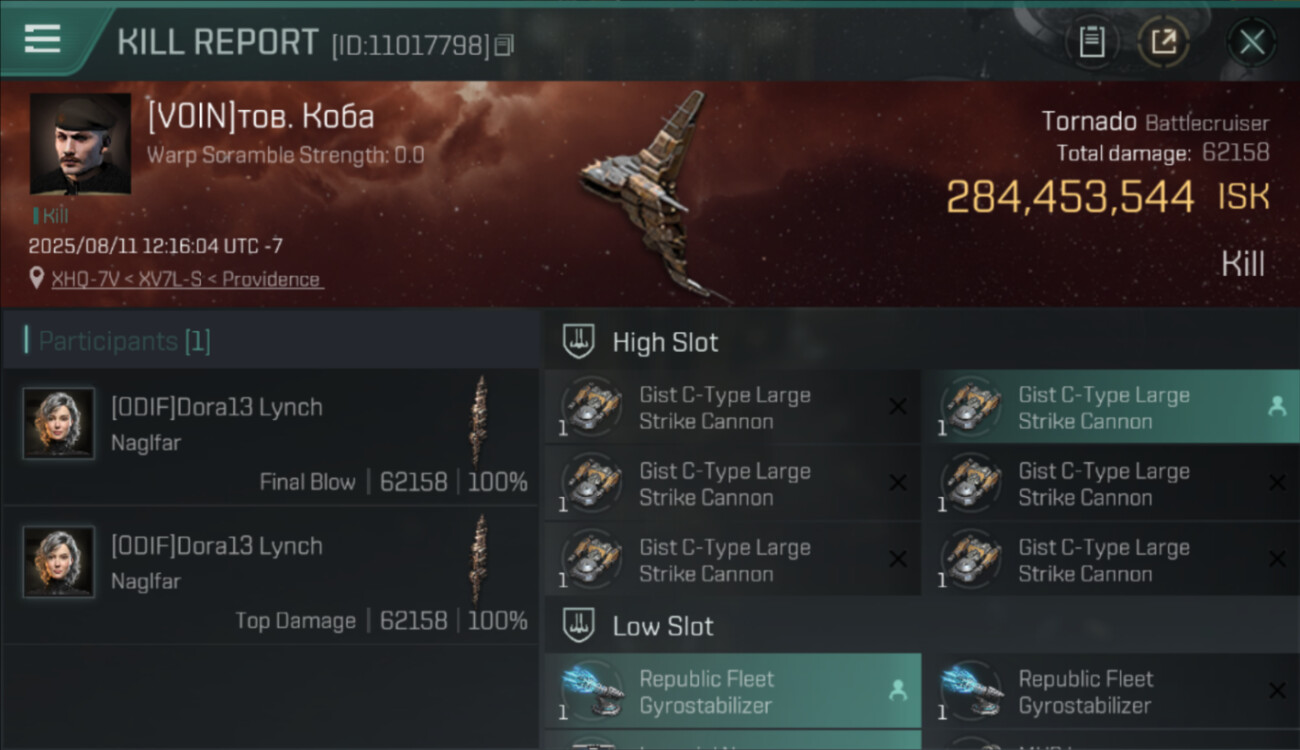
Task: Select the Participants tab
Action: 124,341
